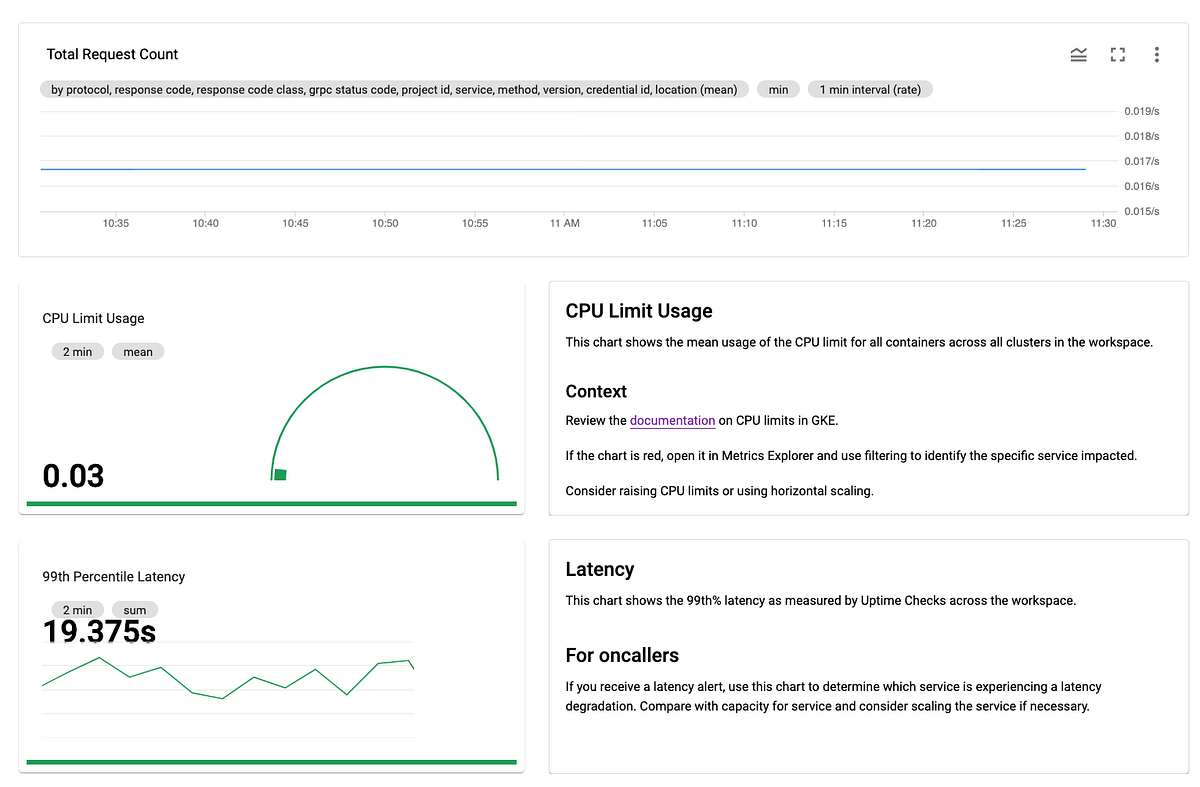Click the sum chip on latency card
The height and width of the screenshot is (787, 1200).
coord(134,609)
